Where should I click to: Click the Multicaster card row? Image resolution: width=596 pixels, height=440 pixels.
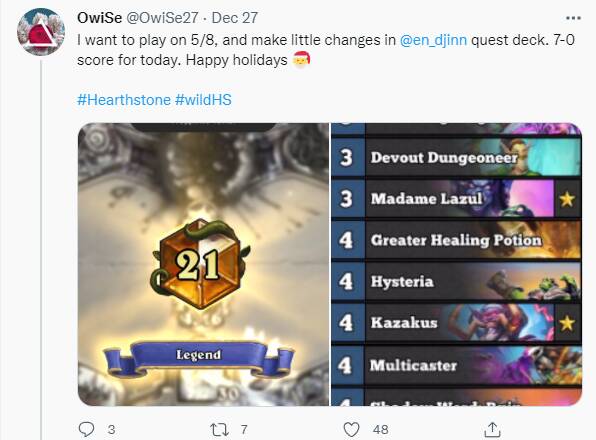click(457, 365)
